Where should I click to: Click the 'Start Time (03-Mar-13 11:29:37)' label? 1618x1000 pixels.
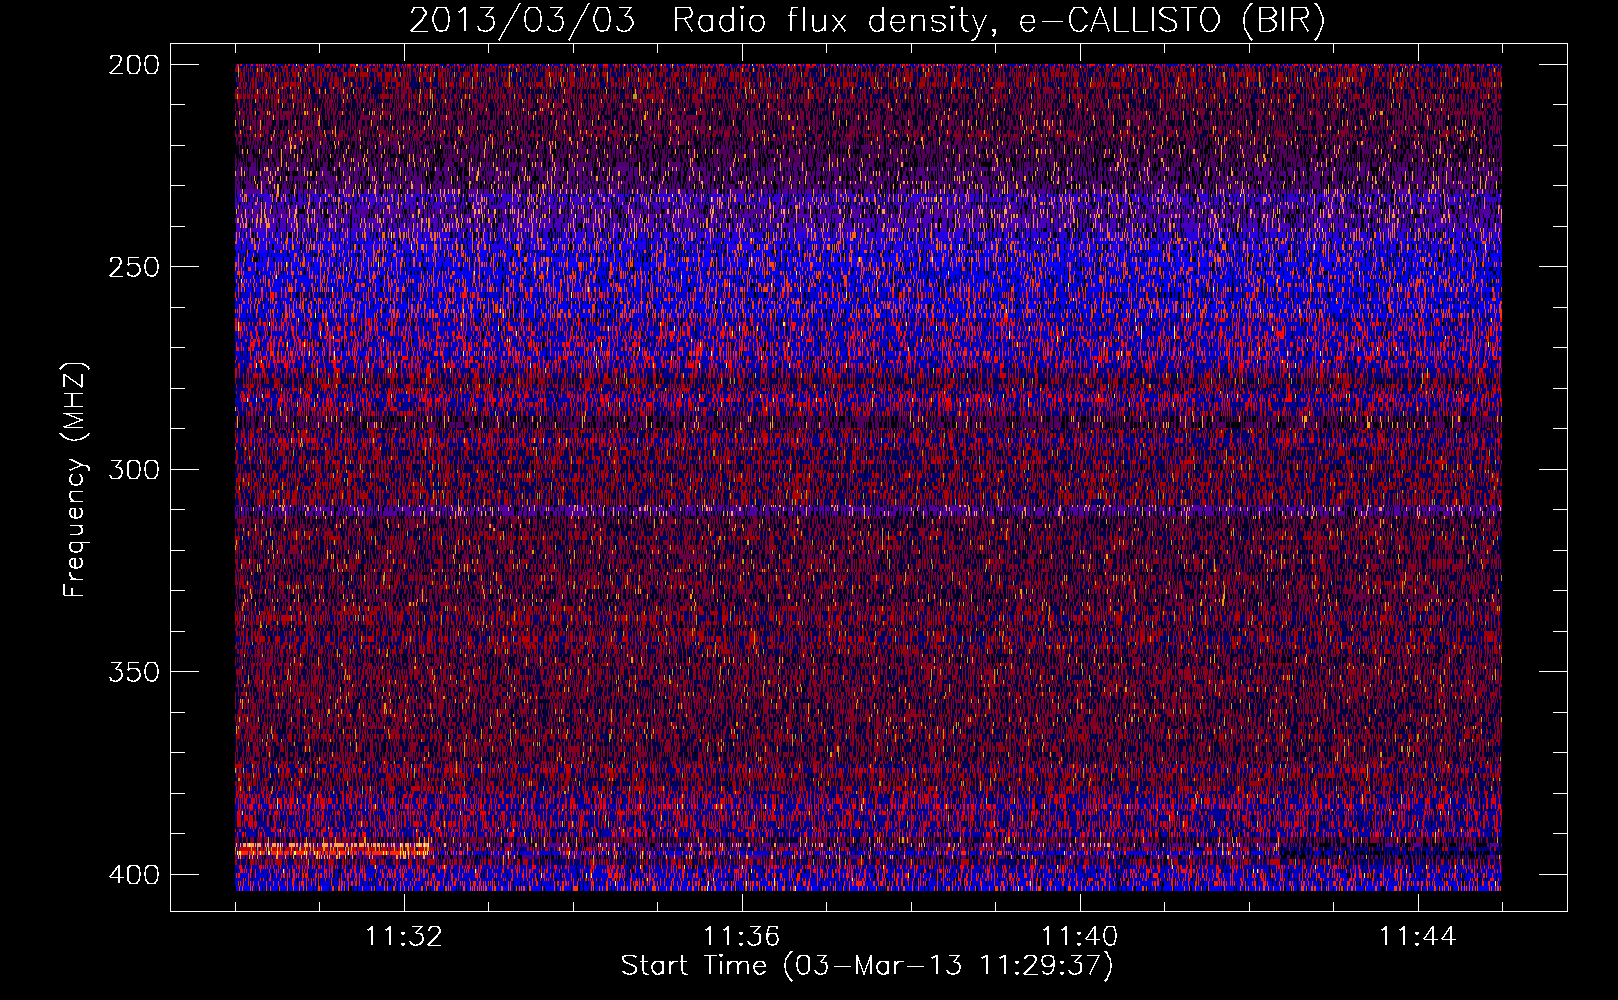[867, 966]
